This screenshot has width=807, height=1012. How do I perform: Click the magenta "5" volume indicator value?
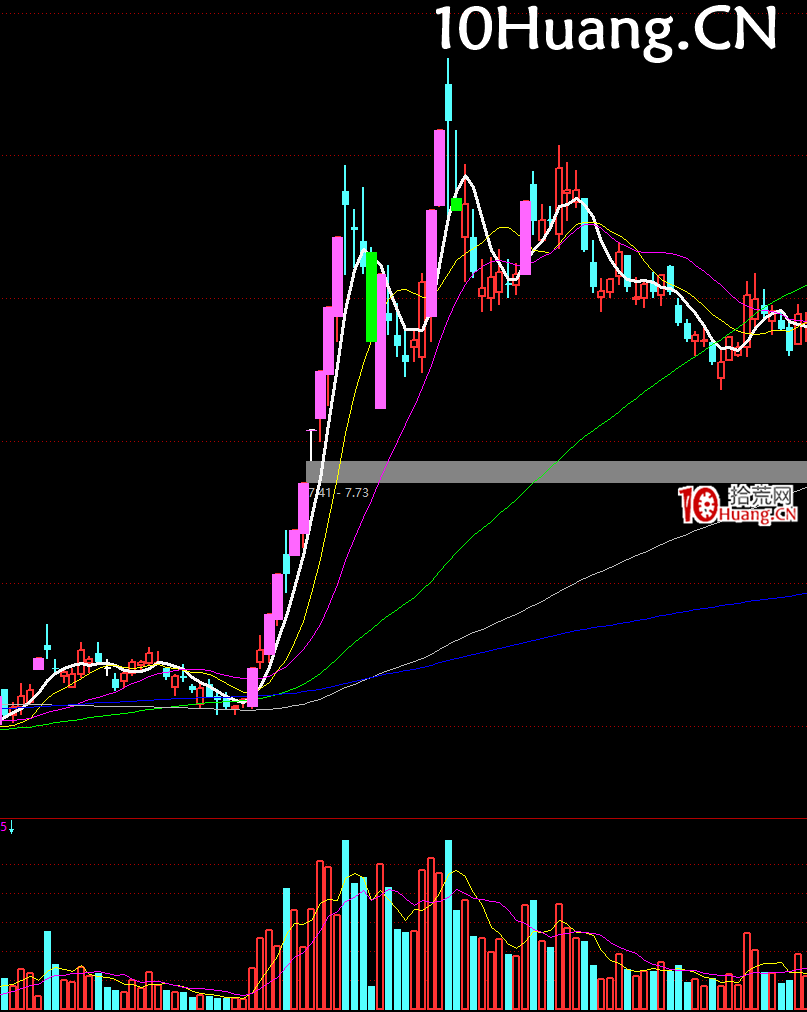click(3, 827)
